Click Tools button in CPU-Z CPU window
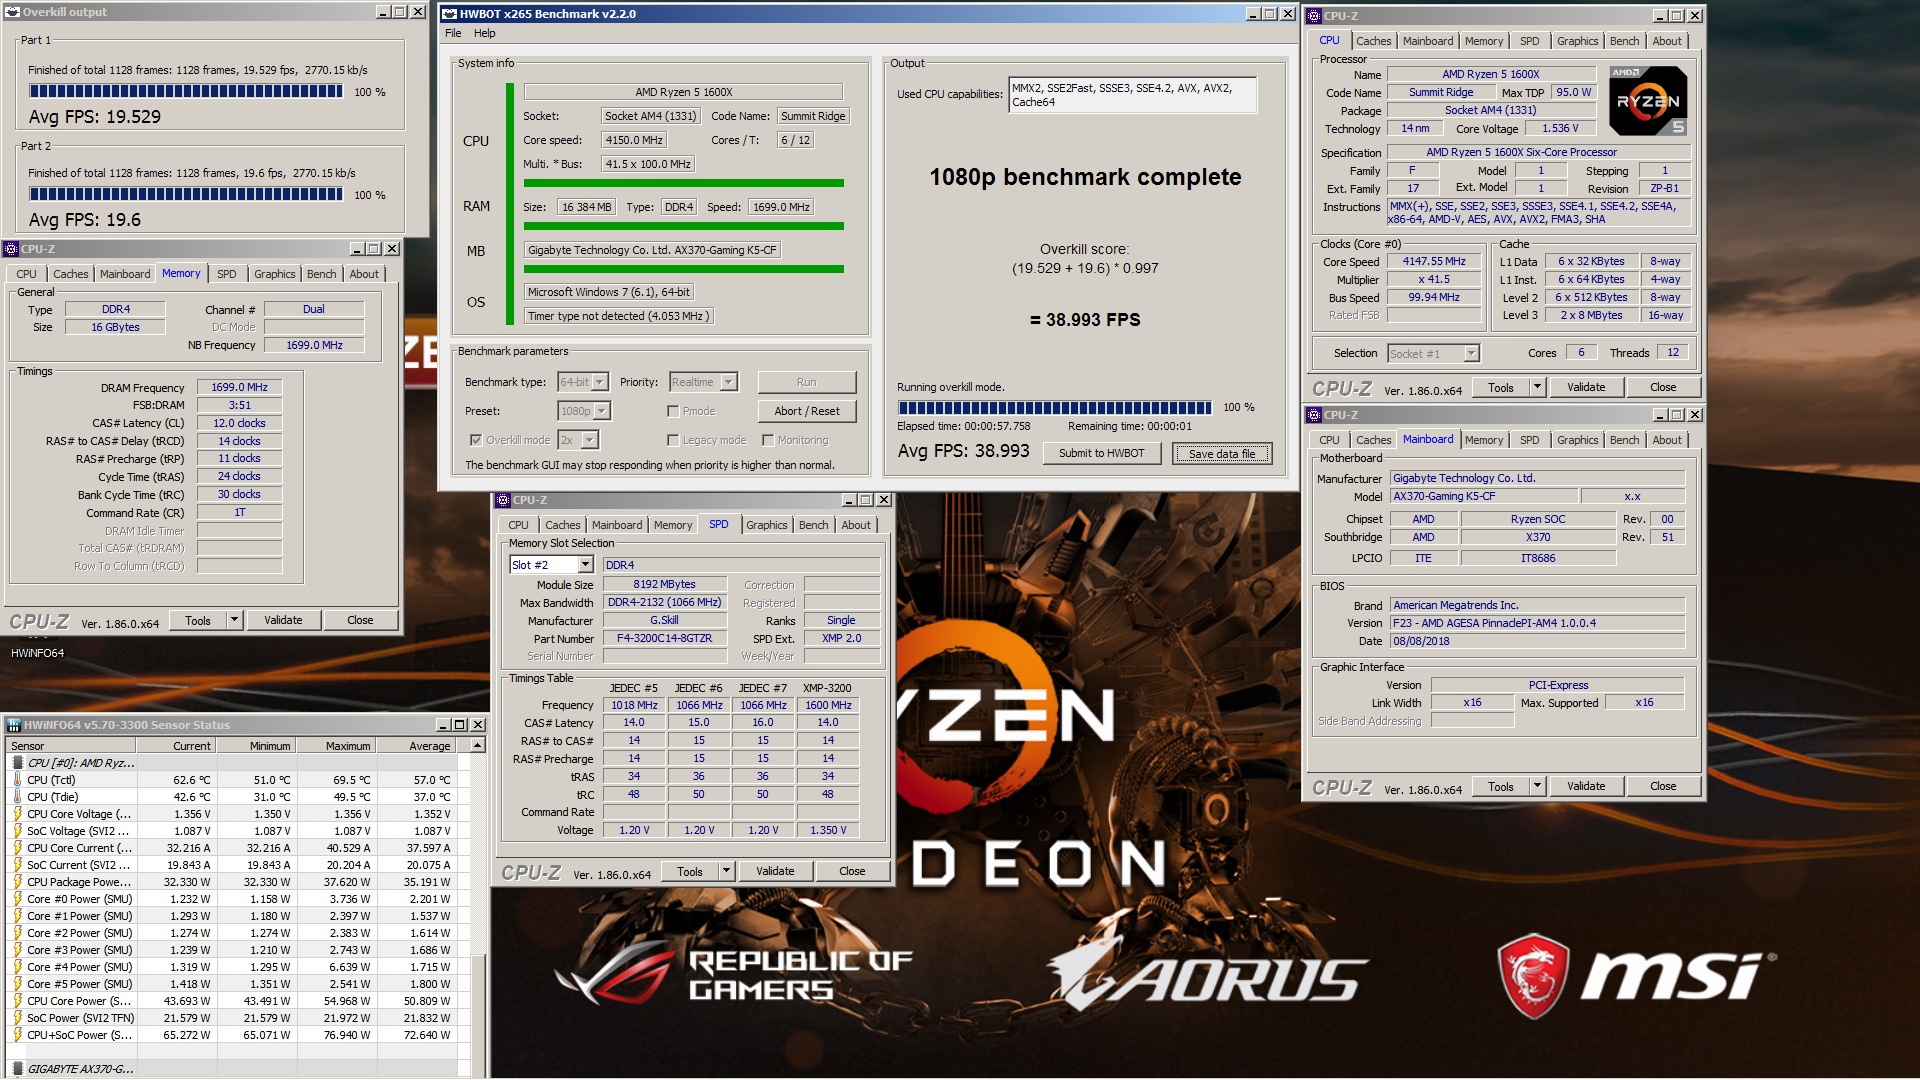 (1500, 387)
